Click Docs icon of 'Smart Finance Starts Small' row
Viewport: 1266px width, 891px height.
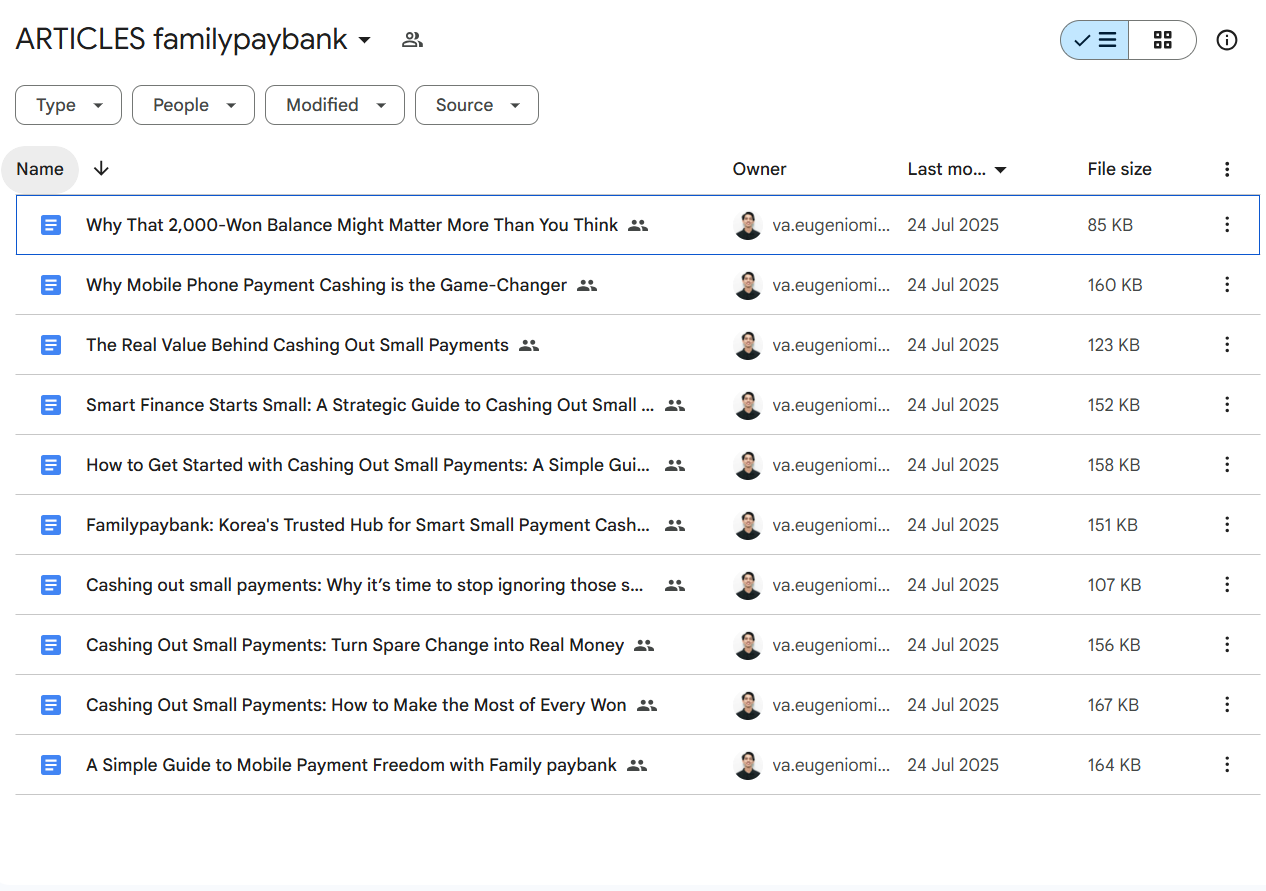(x=51, y=405)
